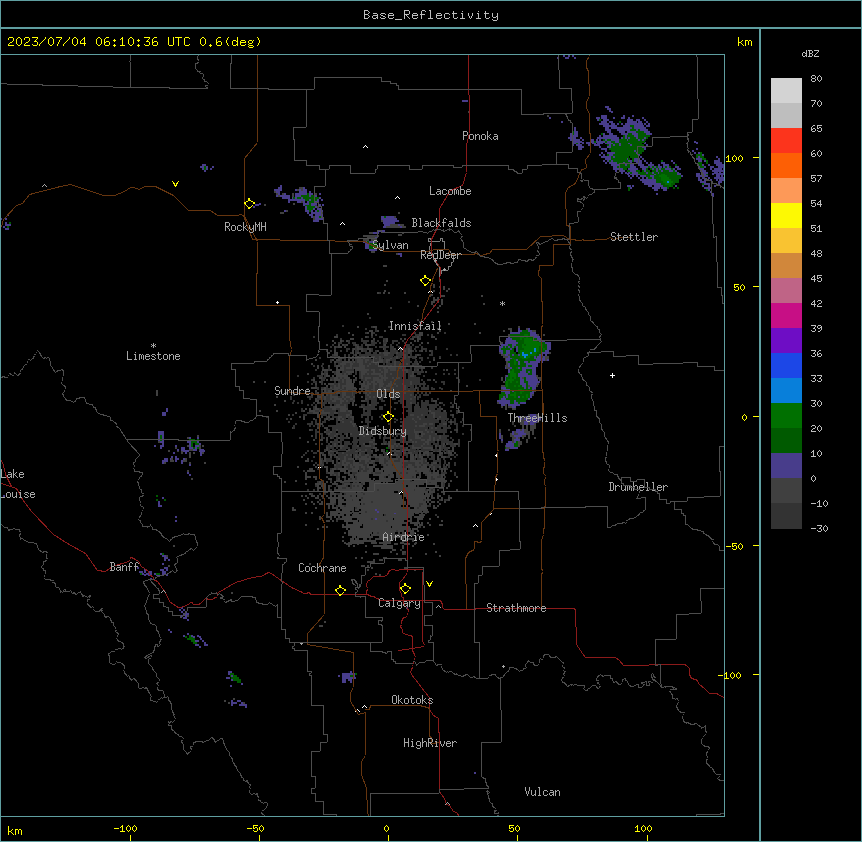Click the km unit label at bottom left

tap(14, 831)
